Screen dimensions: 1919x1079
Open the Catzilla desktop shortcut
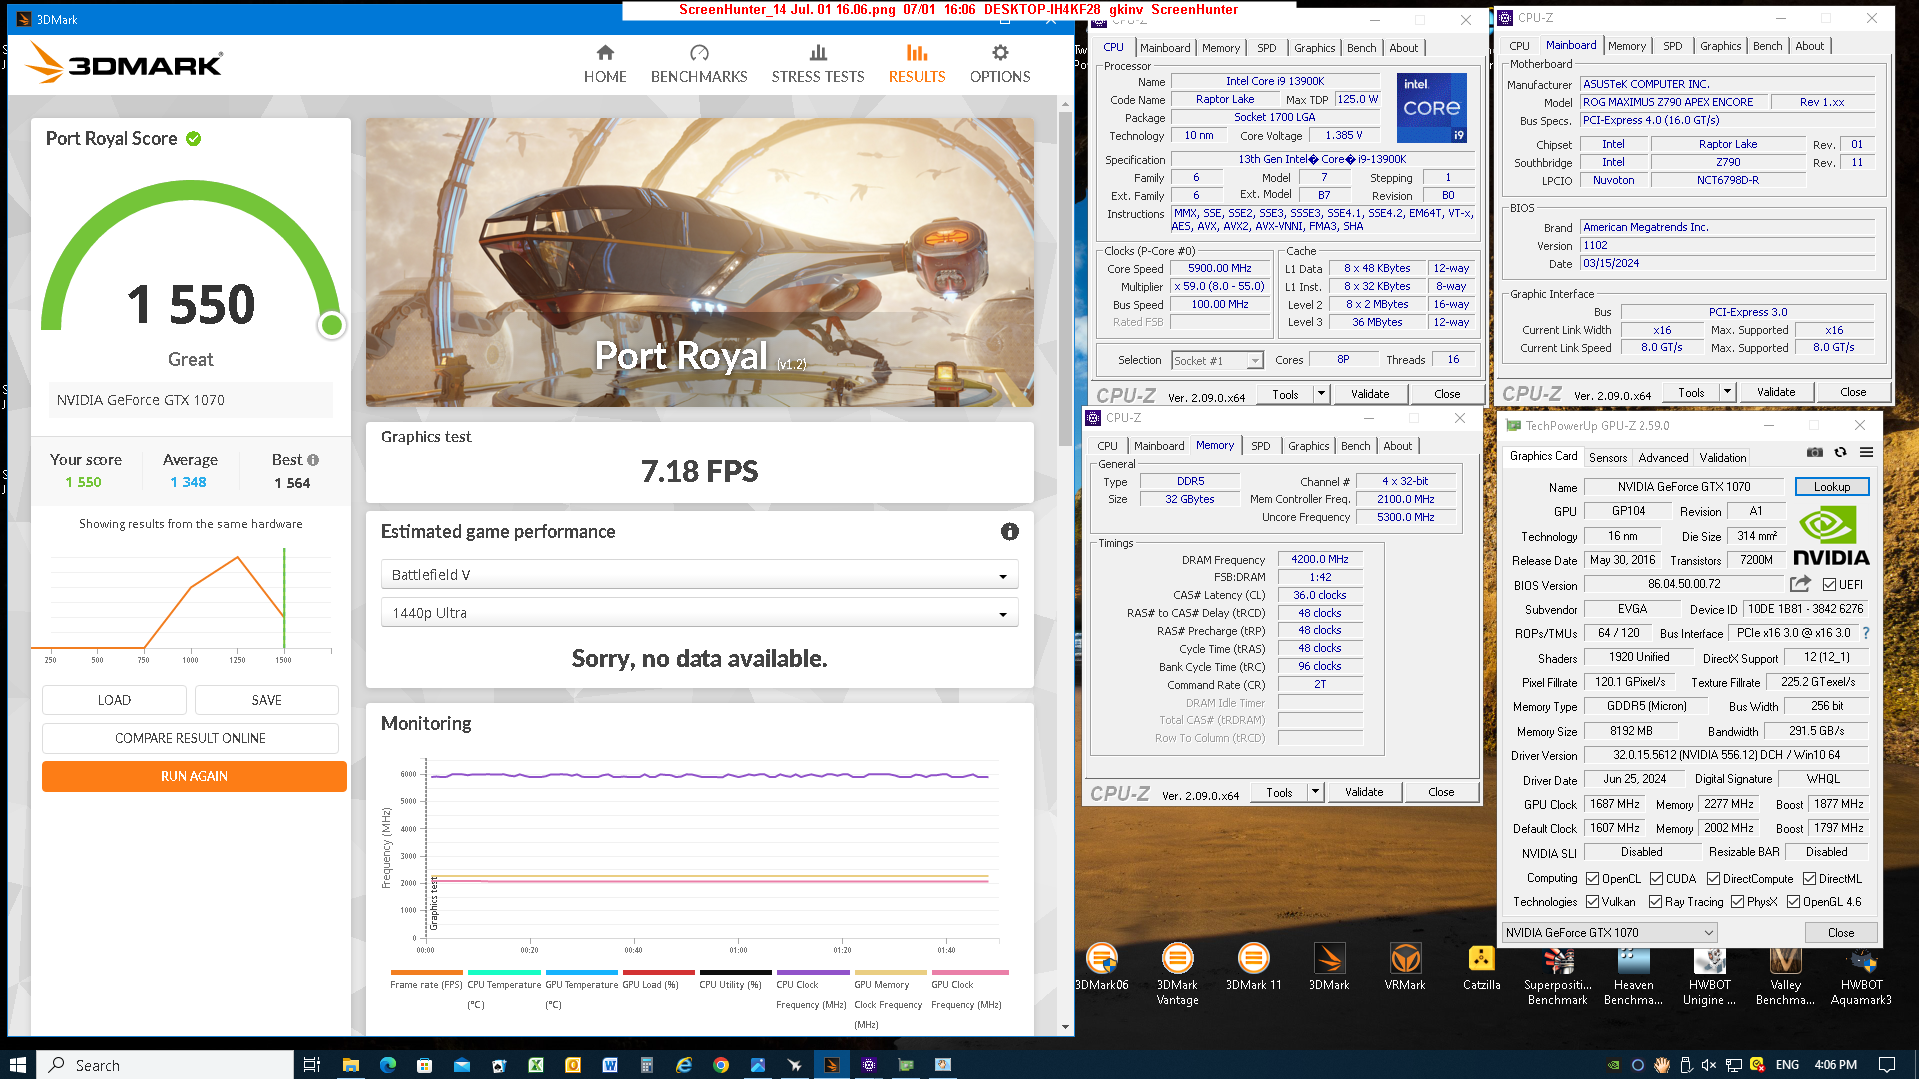(1481, 968)
